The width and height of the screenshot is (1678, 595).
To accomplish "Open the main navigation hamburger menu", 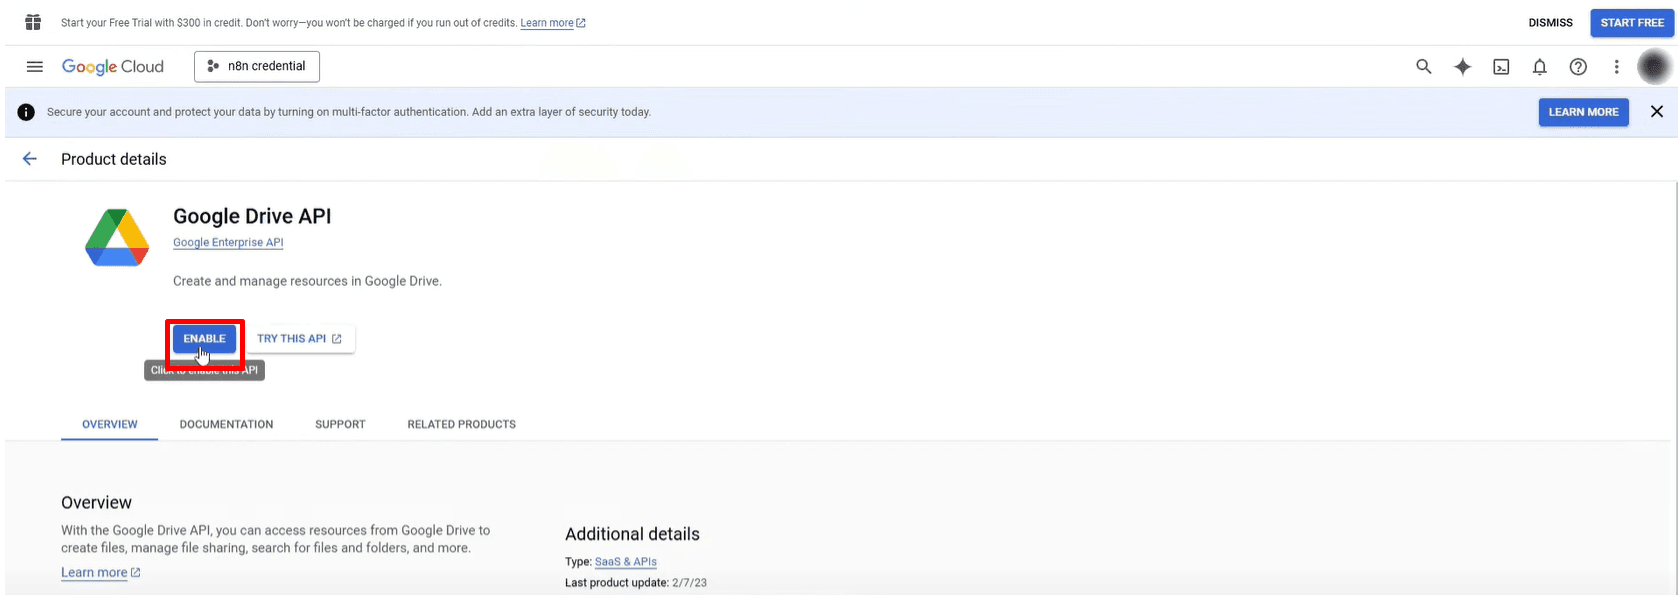I will click(x=34, y=67).
